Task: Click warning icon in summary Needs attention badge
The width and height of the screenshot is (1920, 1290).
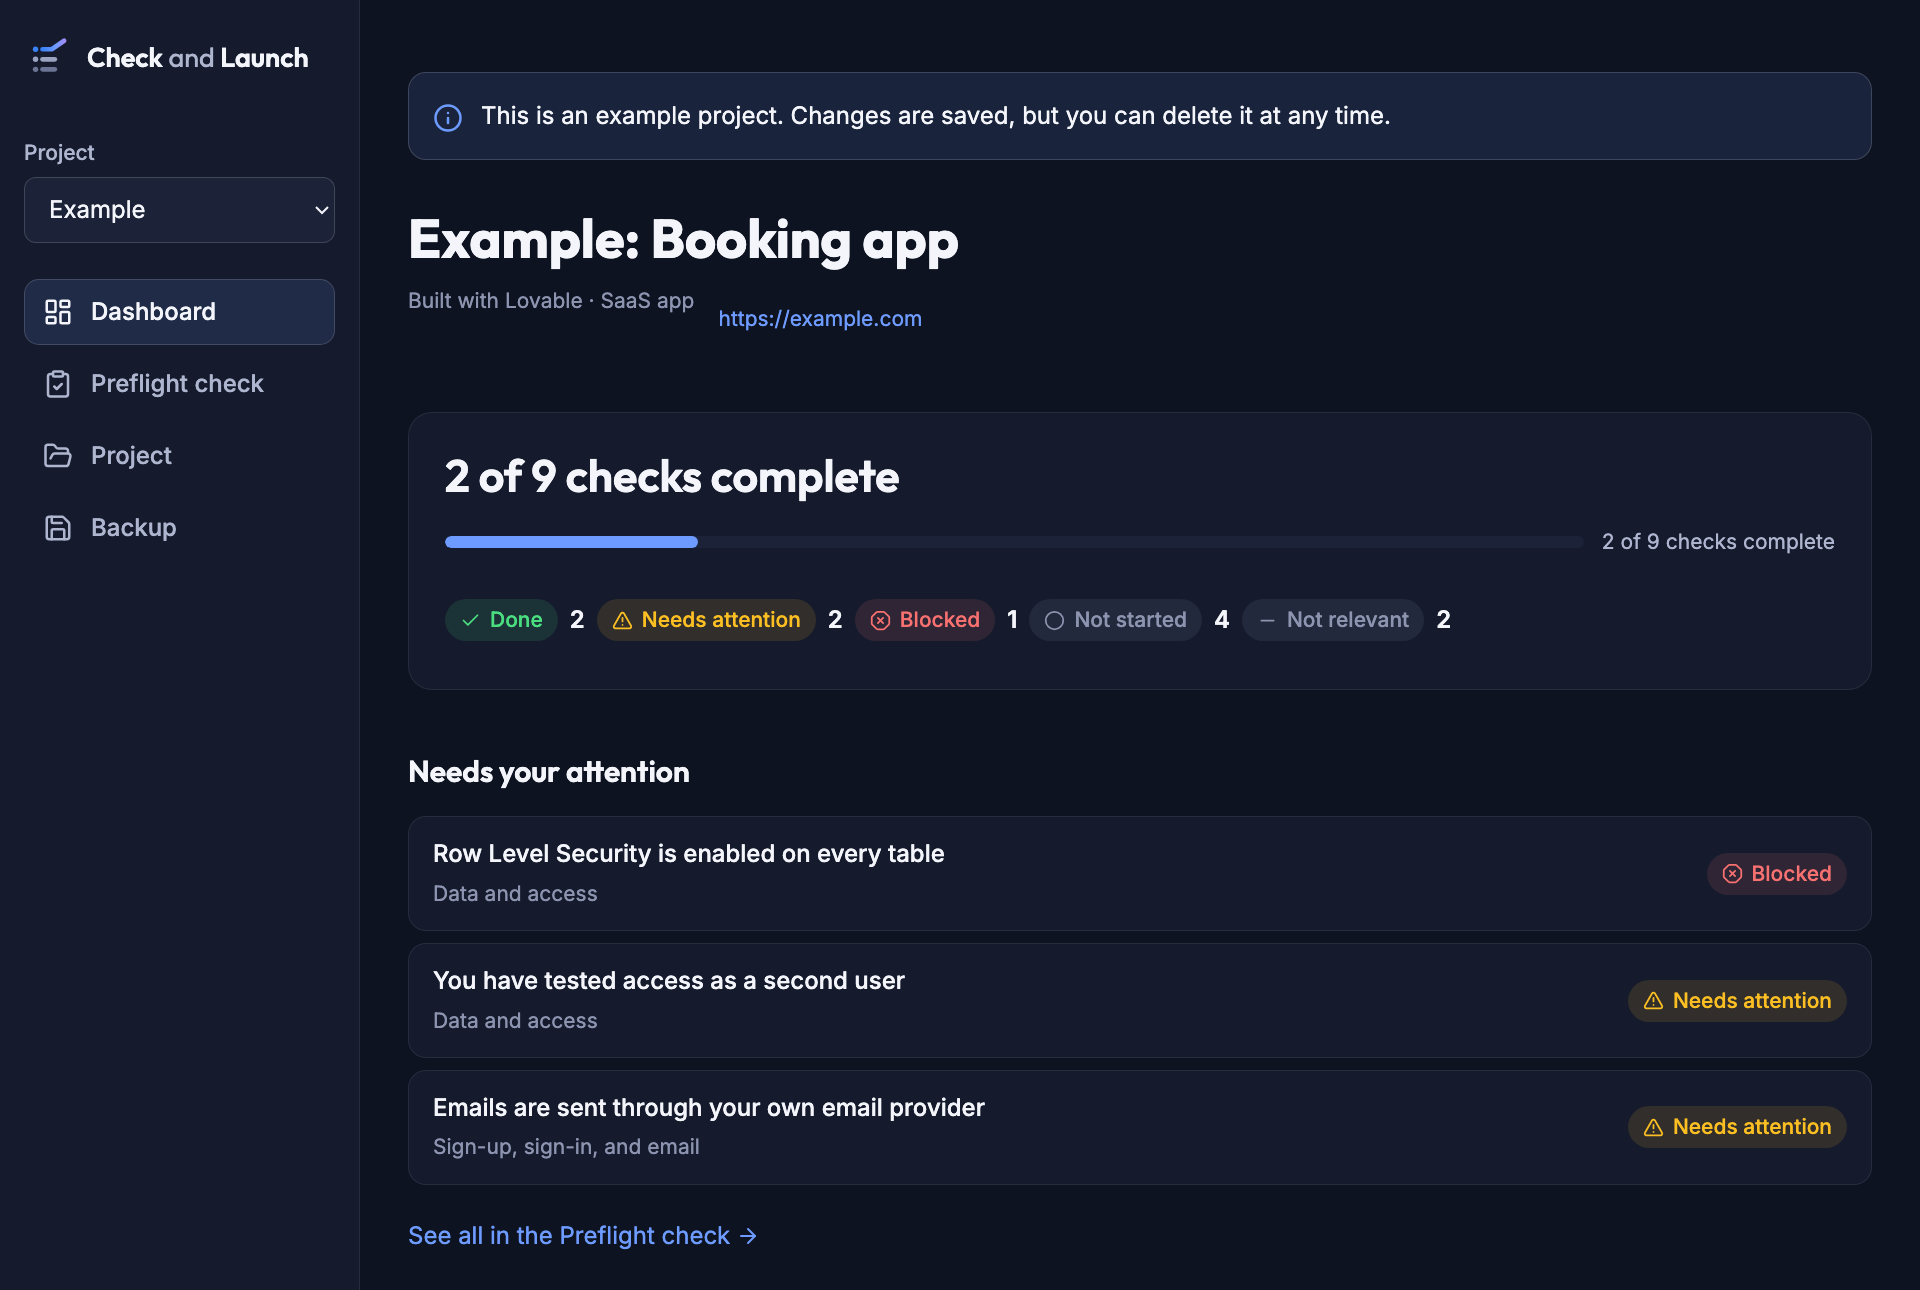Action: pos(622,620)
